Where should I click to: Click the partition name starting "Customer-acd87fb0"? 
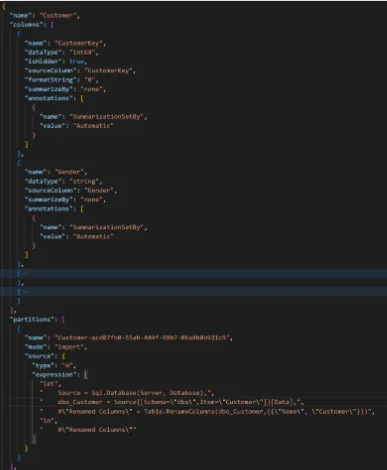coord(143,338)
